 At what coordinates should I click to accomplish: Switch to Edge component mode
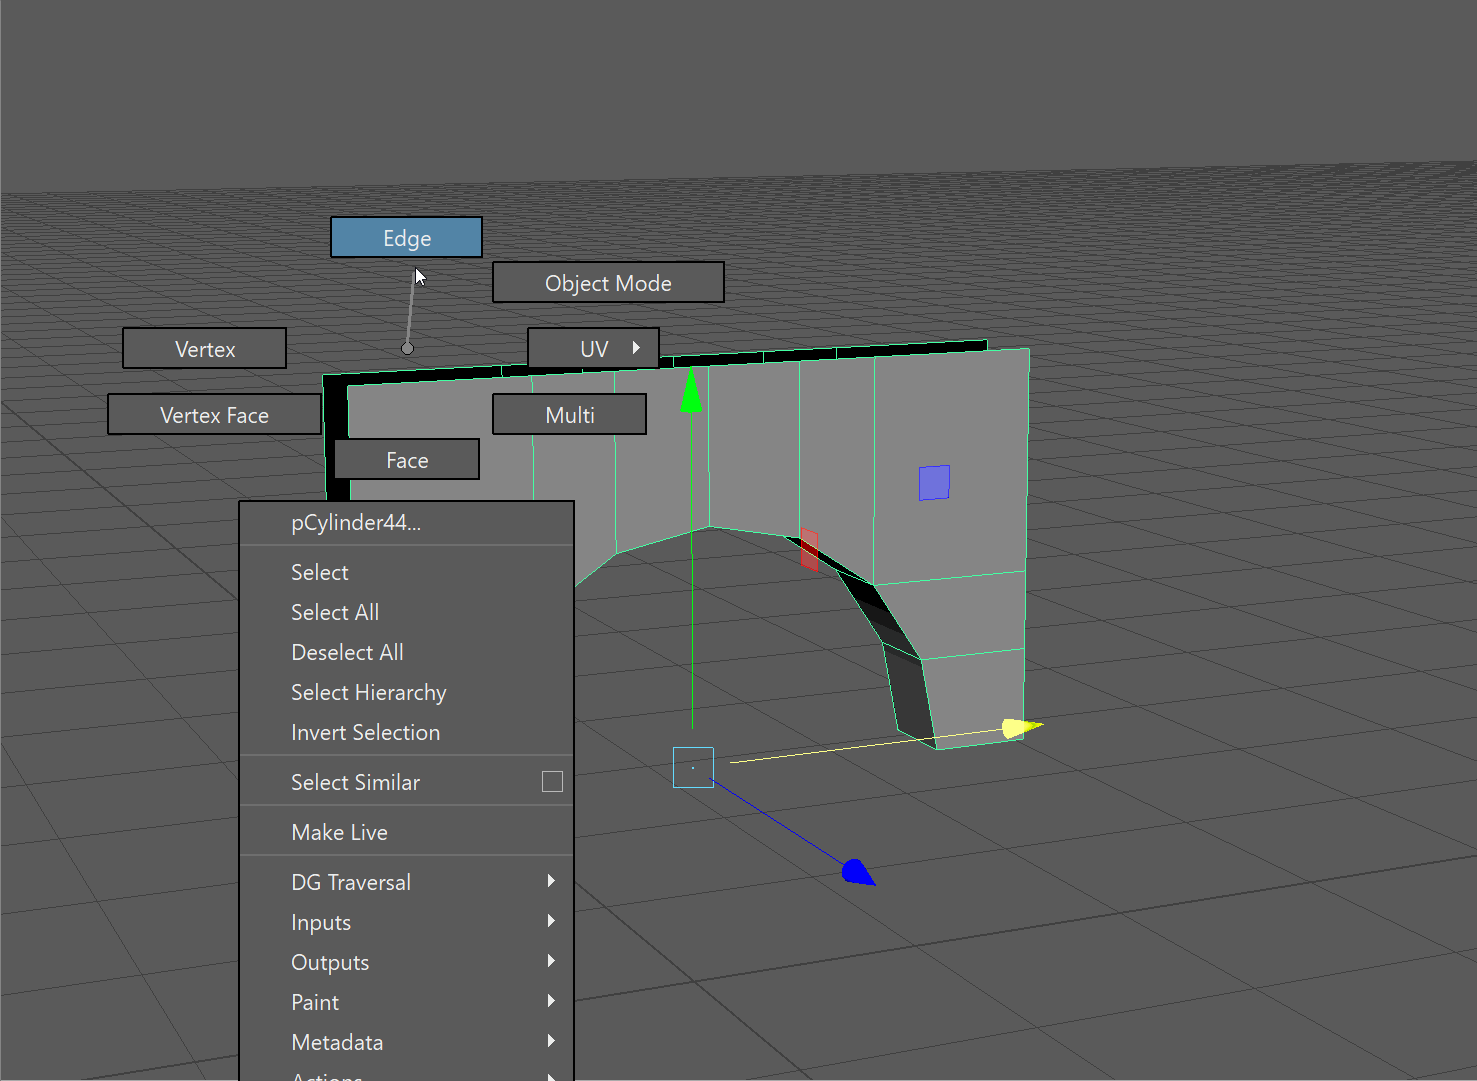pyautogui.click(x=406, y=238)
